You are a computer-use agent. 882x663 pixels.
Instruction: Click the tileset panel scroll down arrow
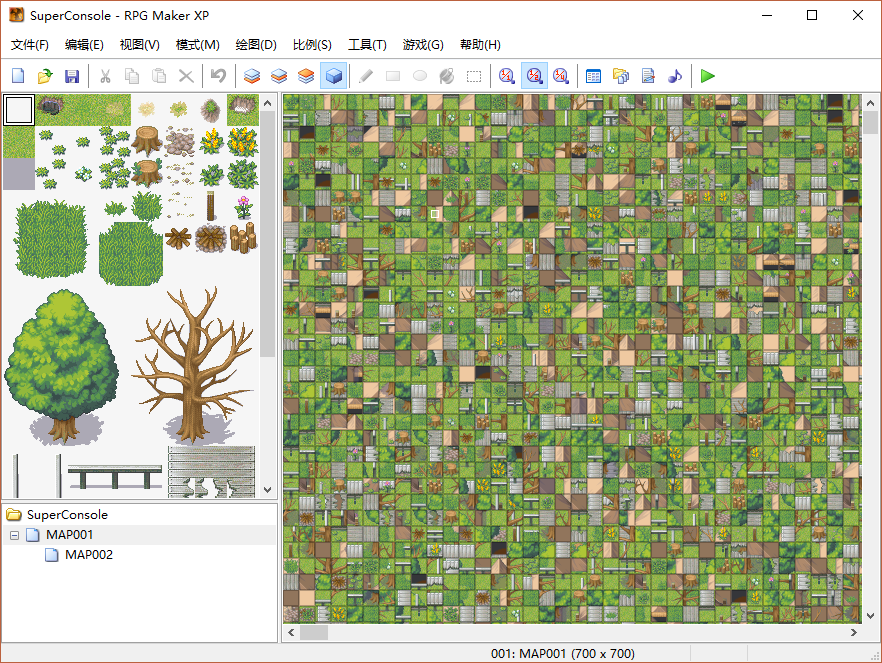(x=268, y=490)
